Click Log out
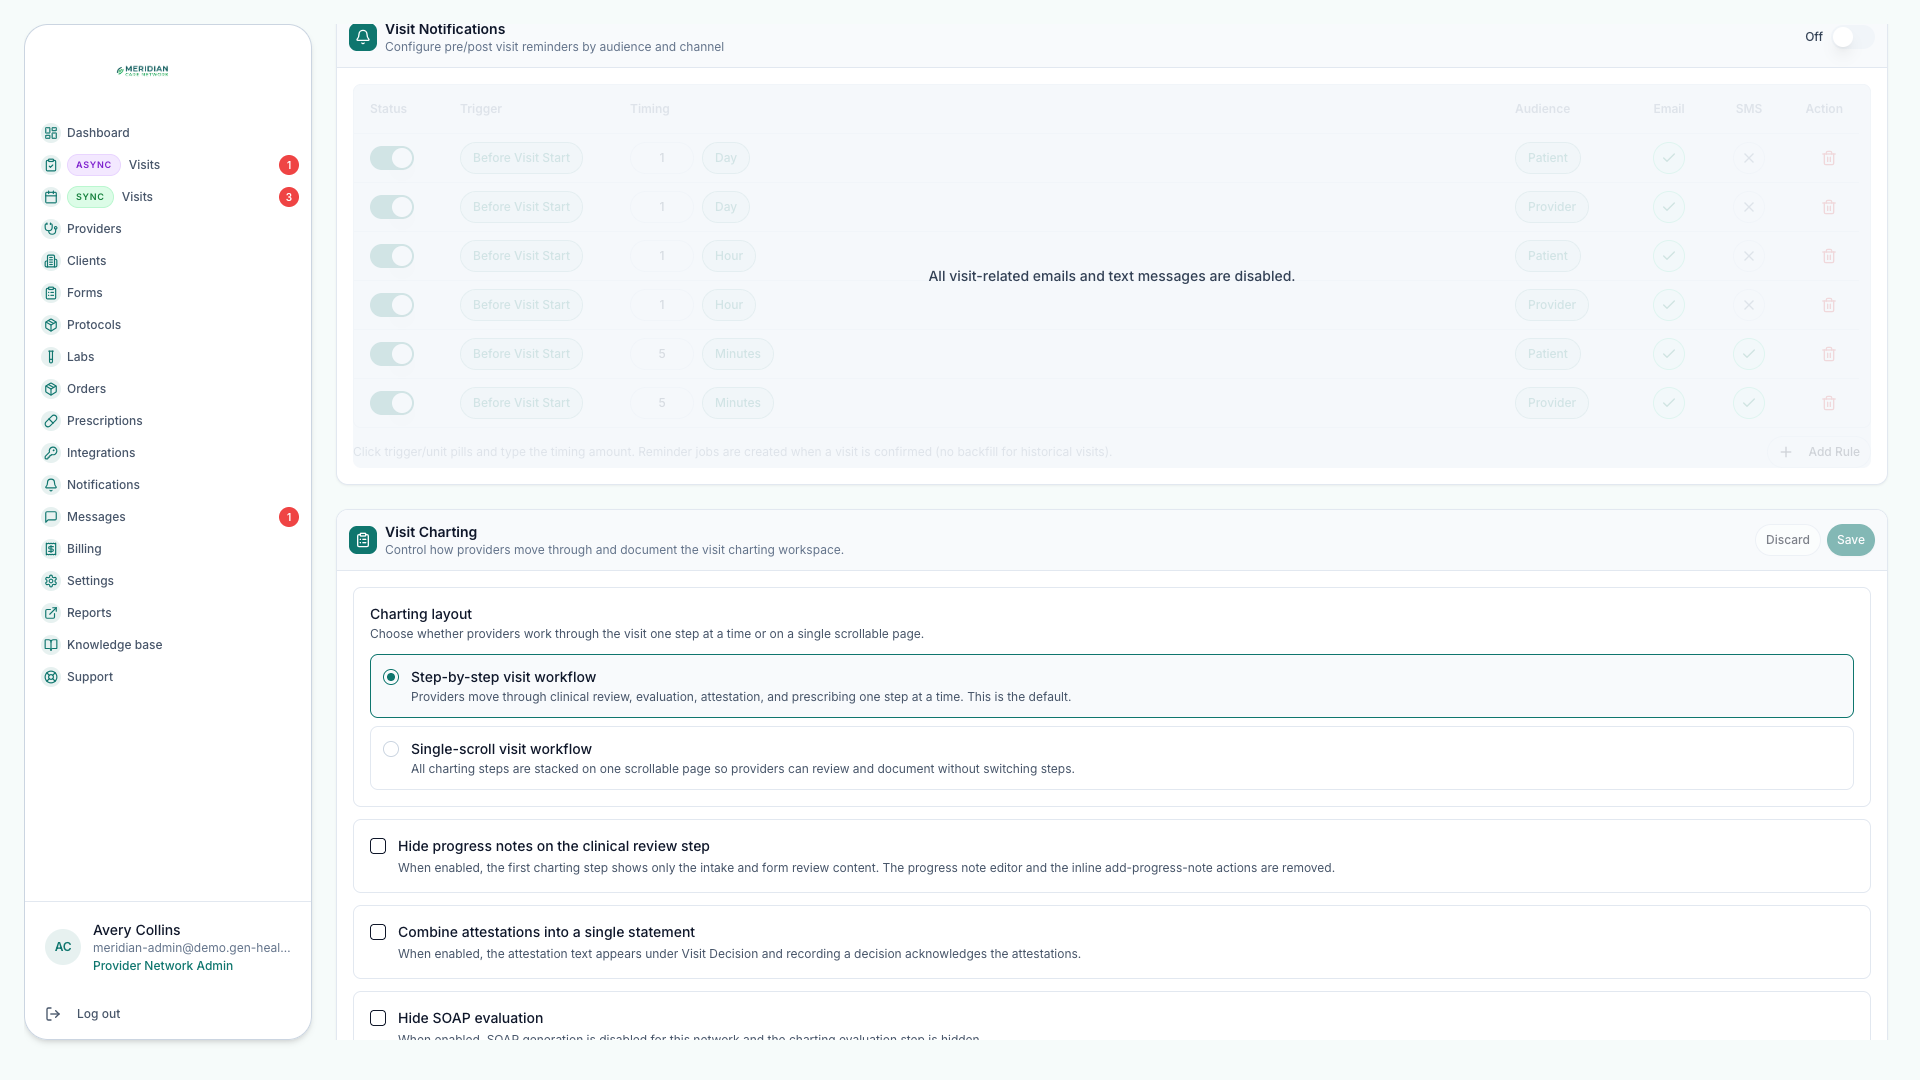Screen dimensions: 1920x1080 point(98,1014)
